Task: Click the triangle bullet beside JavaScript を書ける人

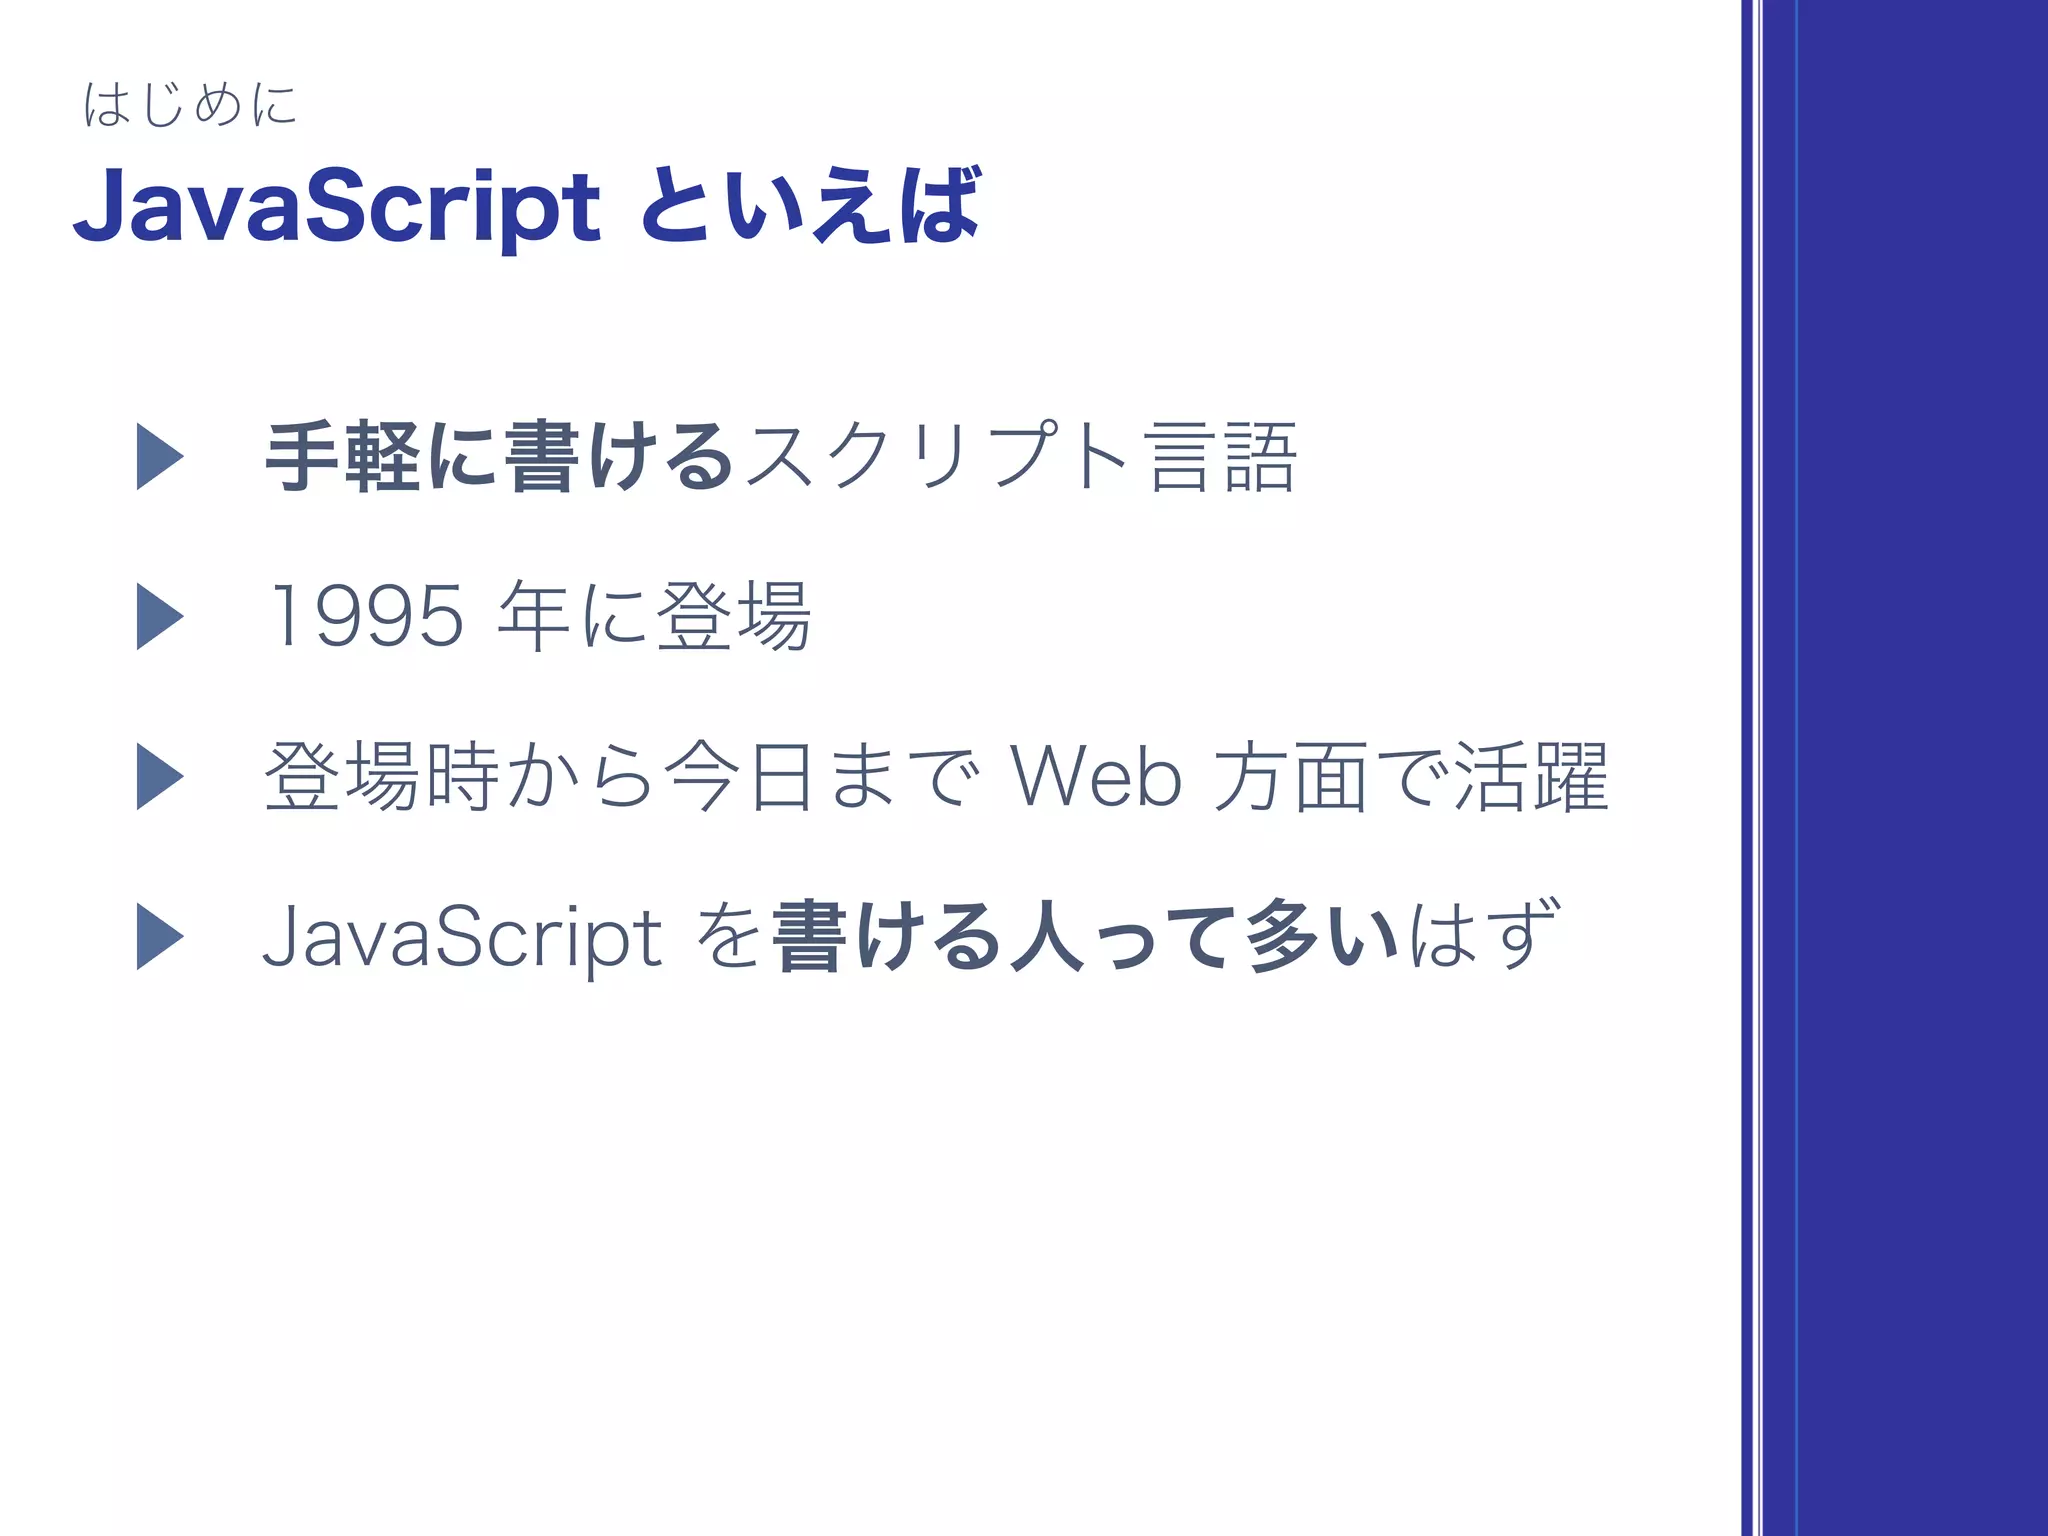Action: click(160, 937)
